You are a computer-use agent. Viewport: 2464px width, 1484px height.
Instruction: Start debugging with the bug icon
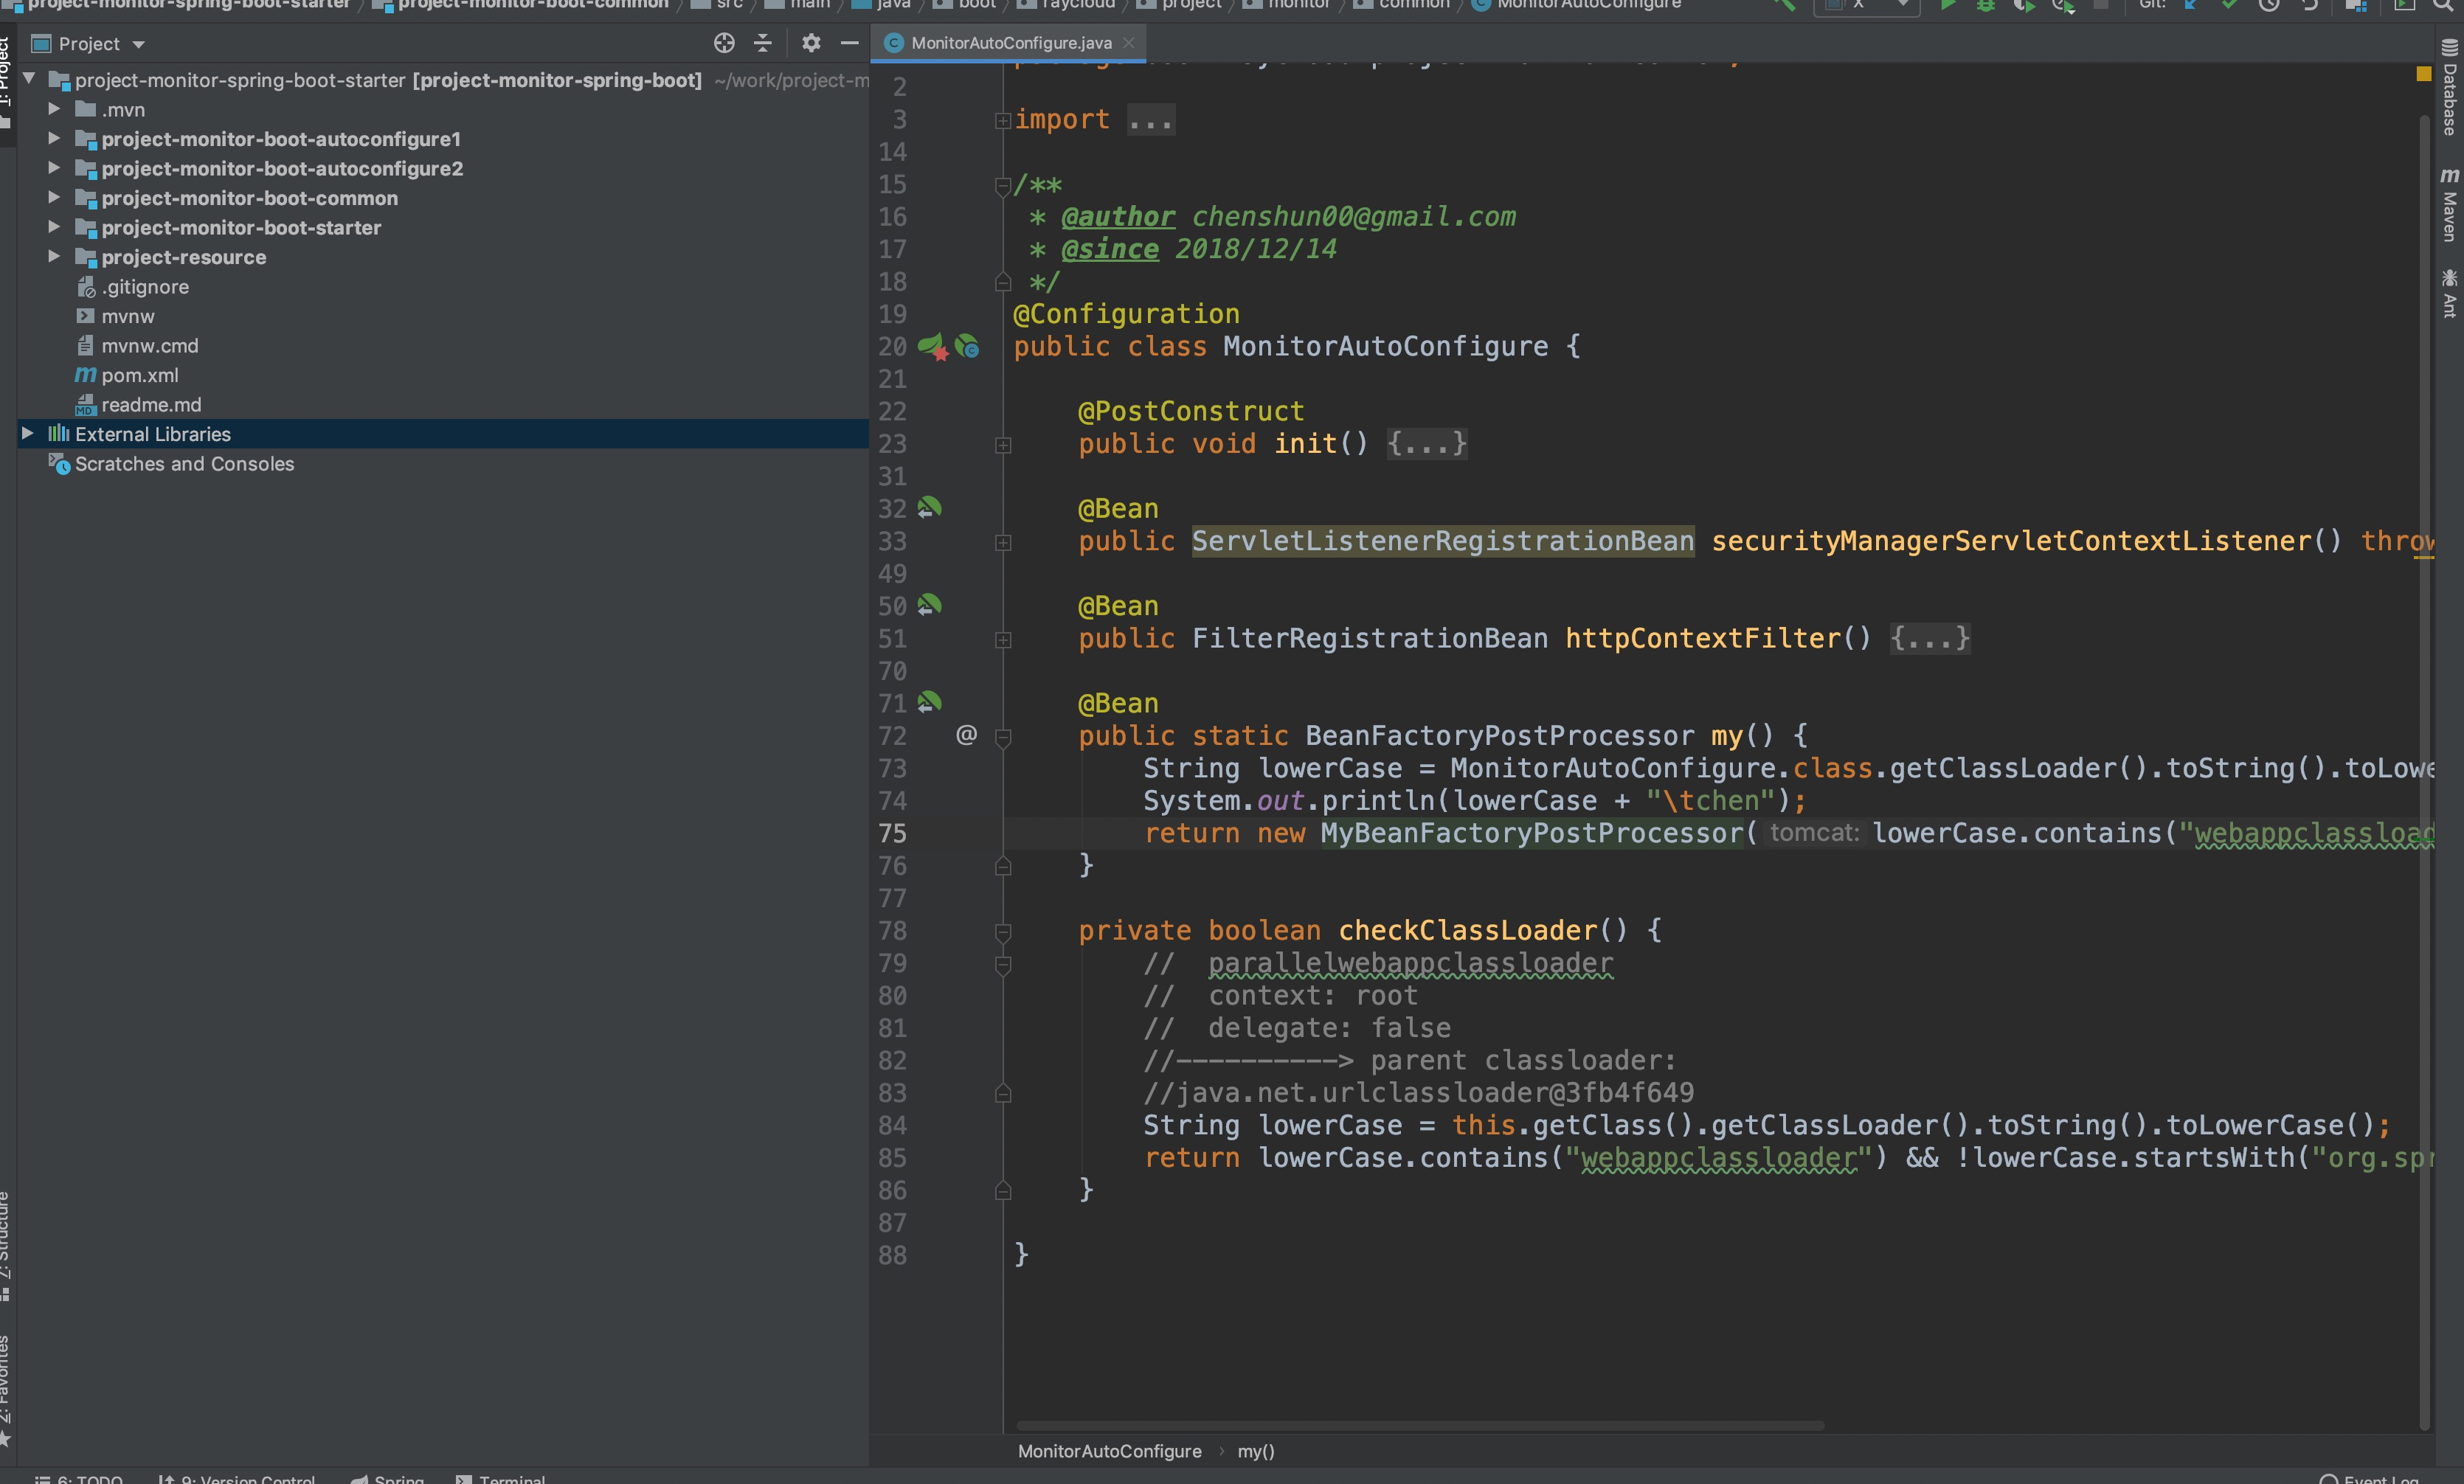point(1986,5)
